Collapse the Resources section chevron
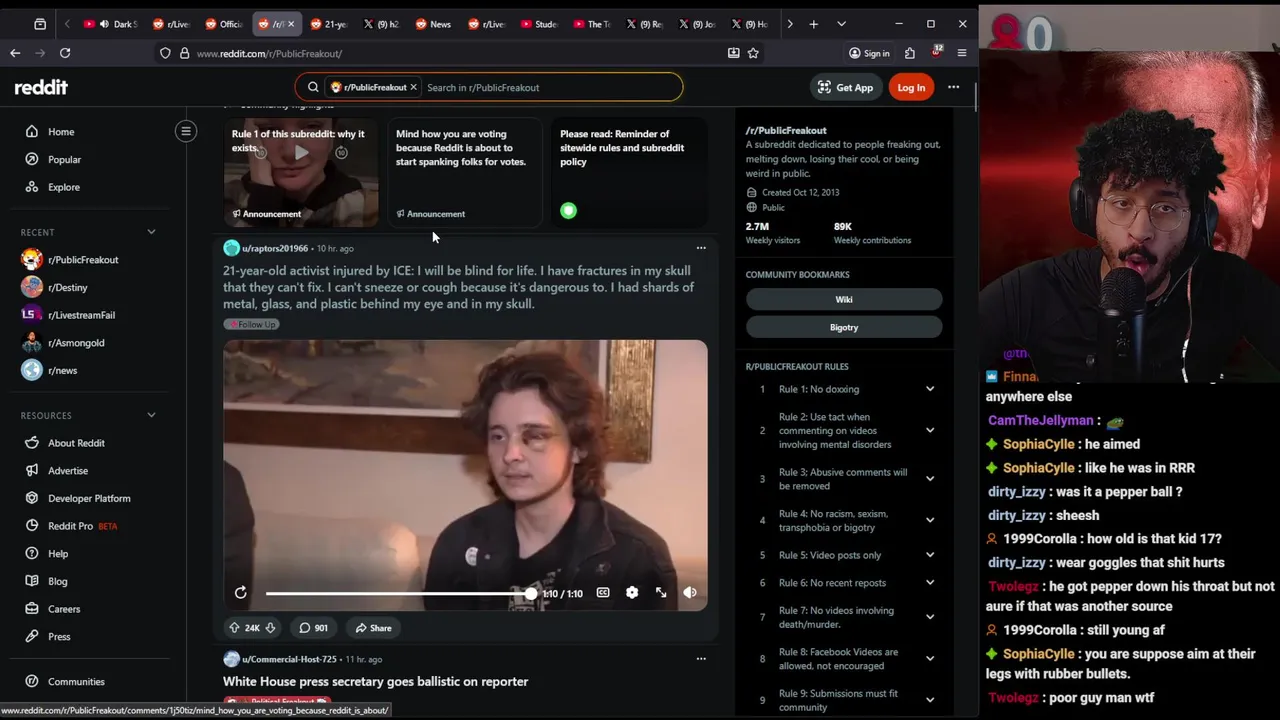Viewport: 1280px width, 720px height. [x=151, y=415]
